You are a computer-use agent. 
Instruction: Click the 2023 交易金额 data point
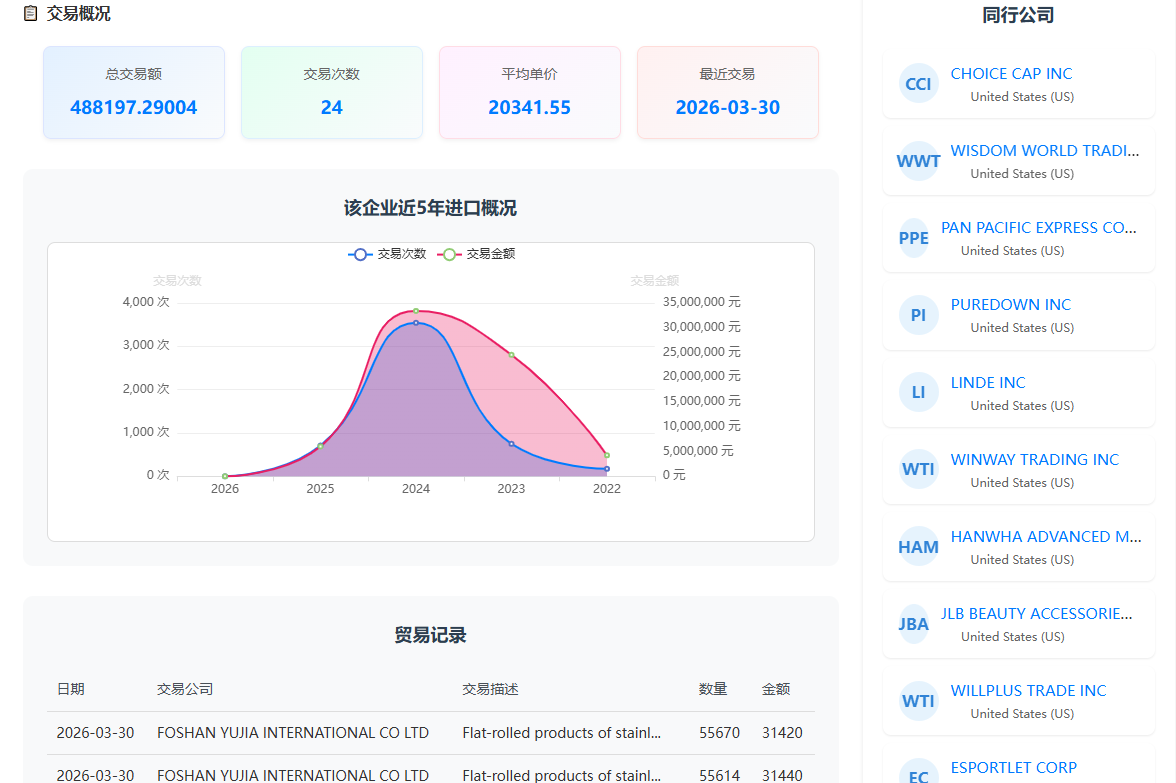point(511,355)
